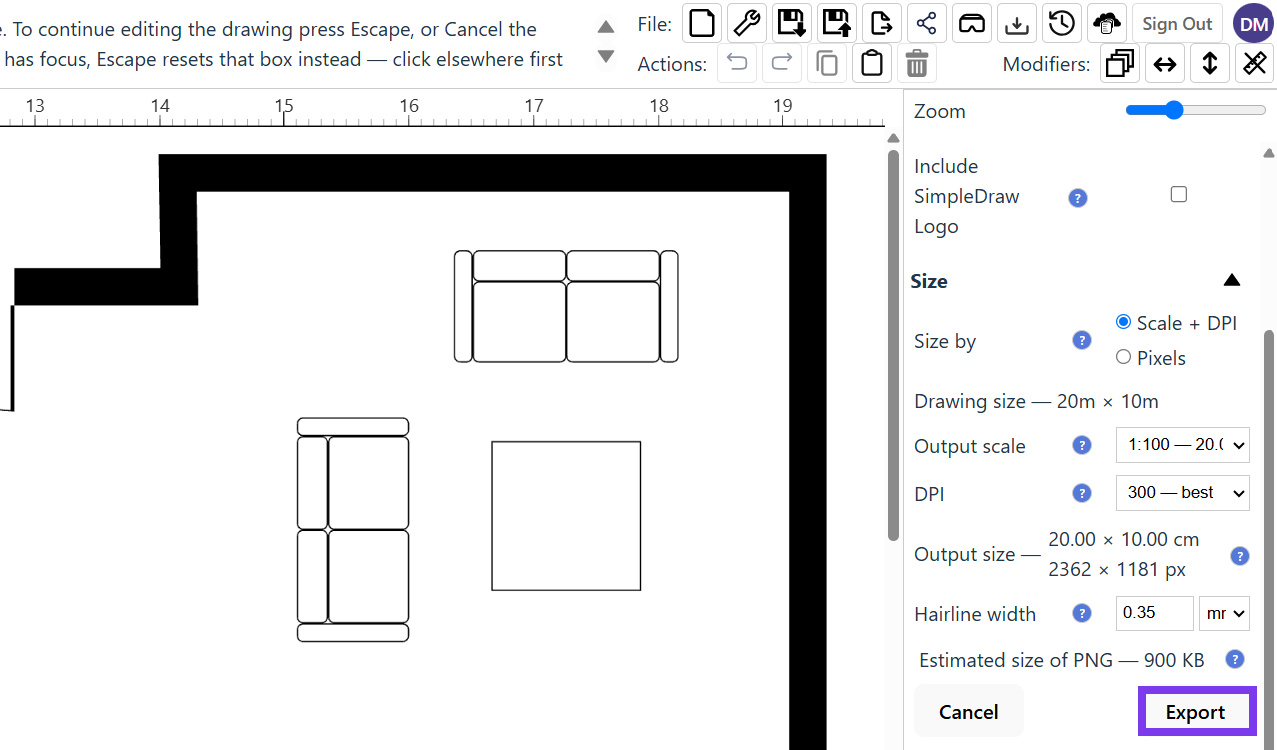Click the redo arrow icon

(782, 64)
